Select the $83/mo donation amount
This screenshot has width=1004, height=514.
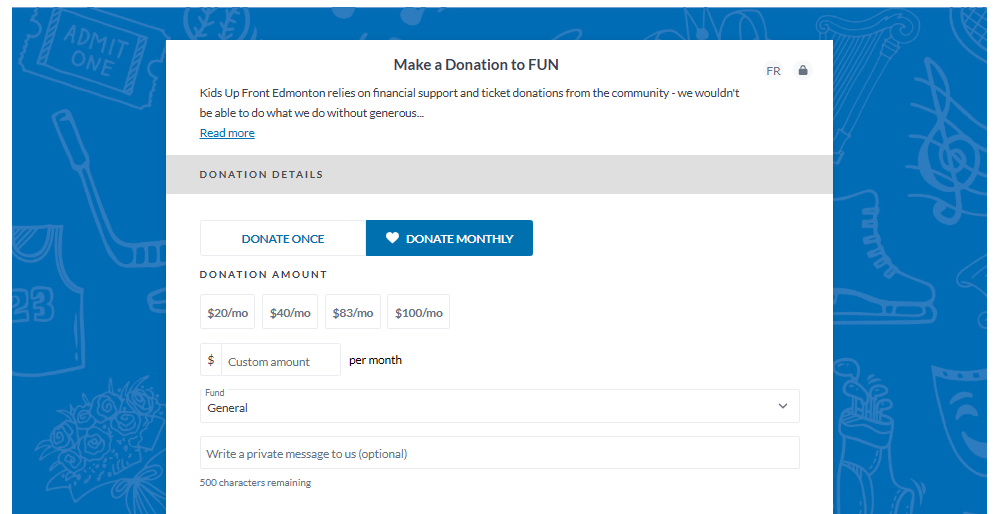353,312
